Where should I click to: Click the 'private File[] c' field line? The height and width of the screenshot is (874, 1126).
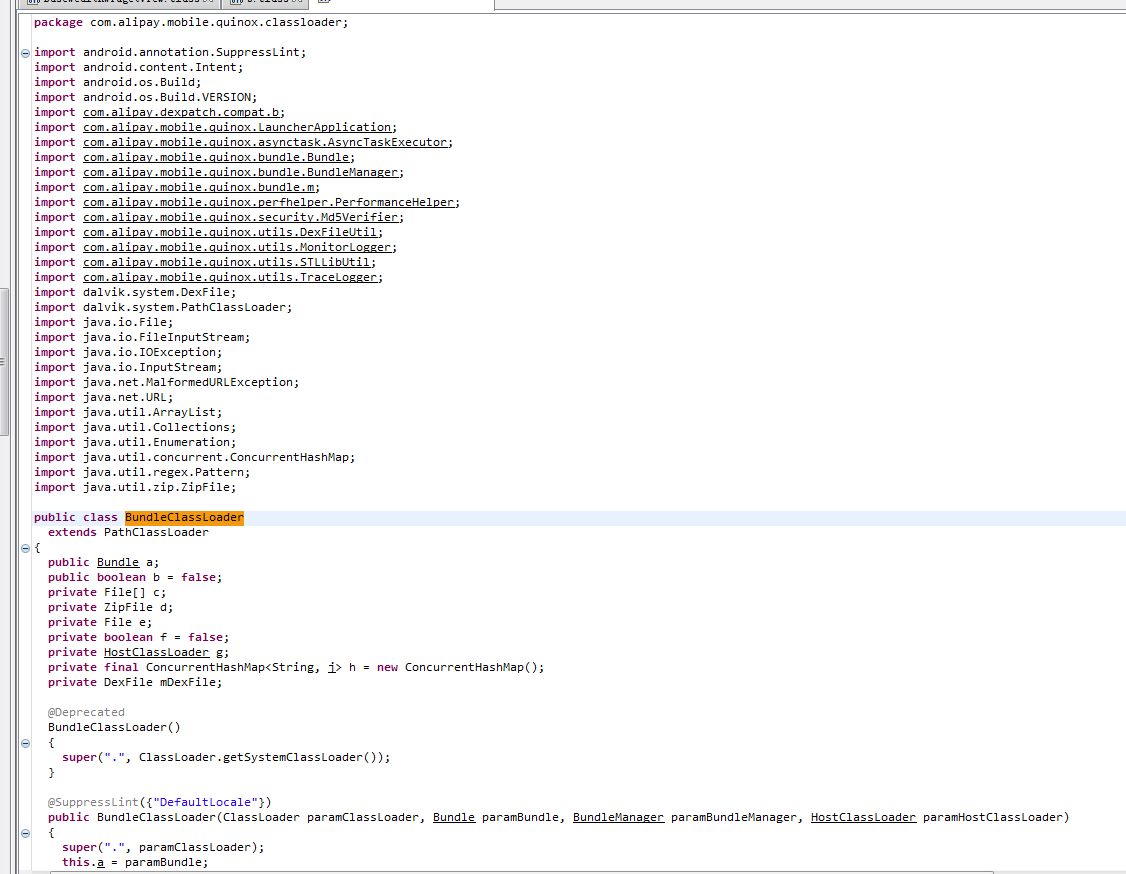107,592
